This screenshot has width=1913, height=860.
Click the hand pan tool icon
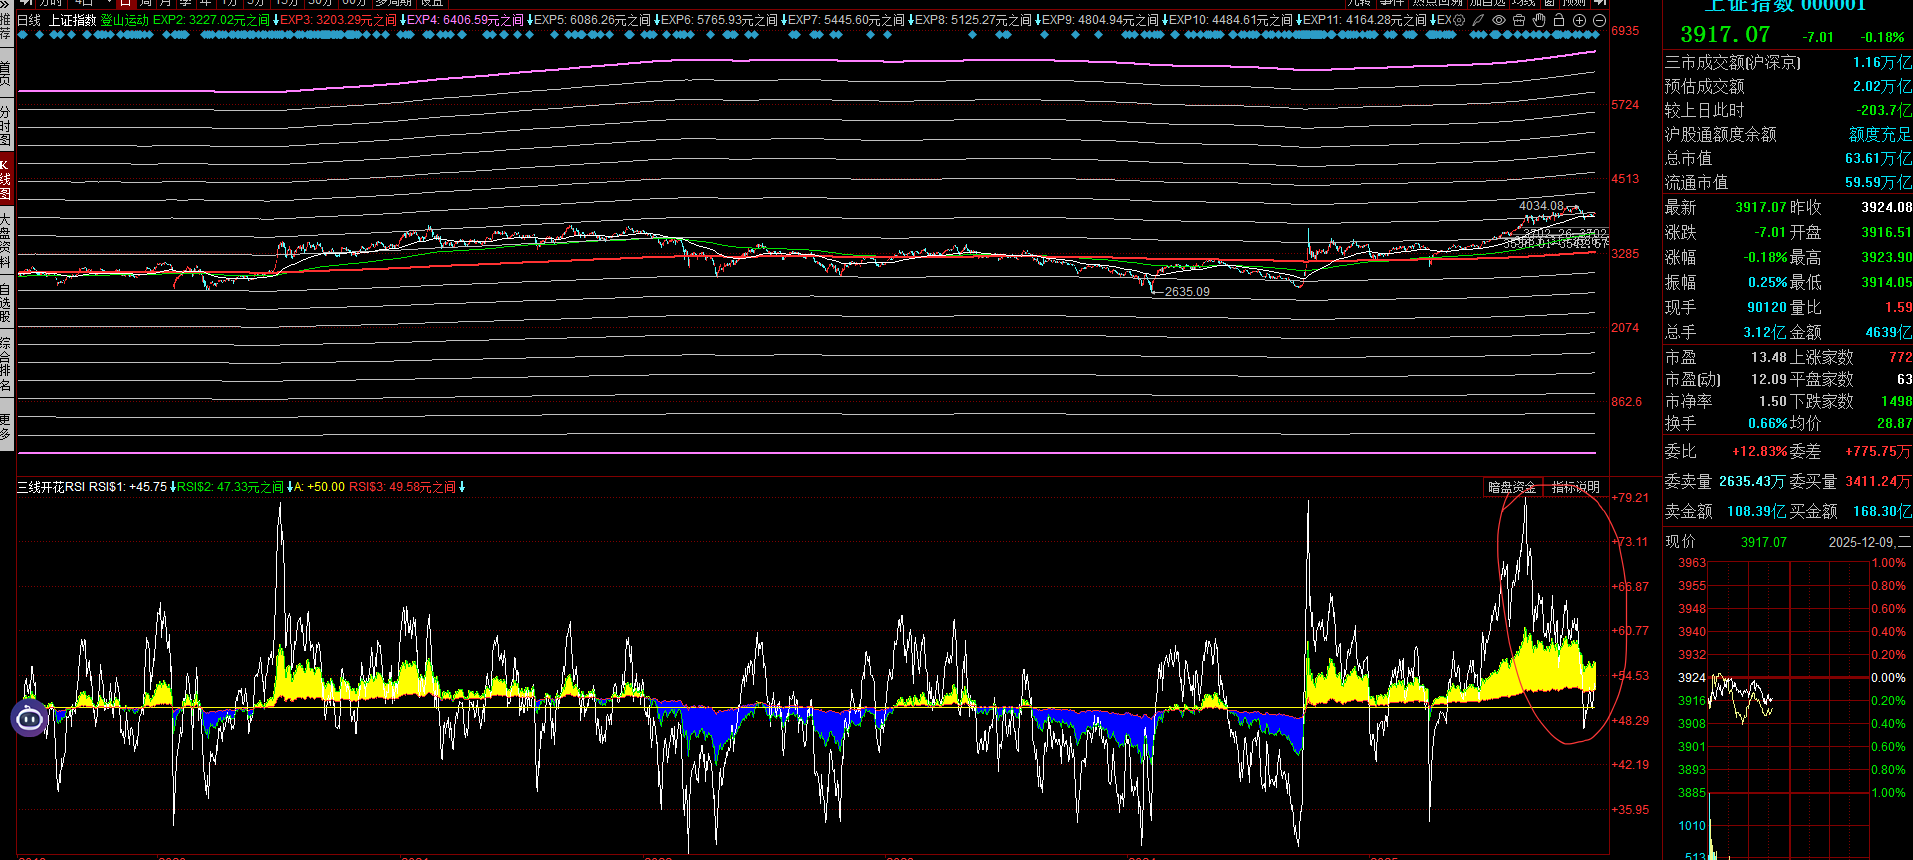click(x=1539, y=20)
